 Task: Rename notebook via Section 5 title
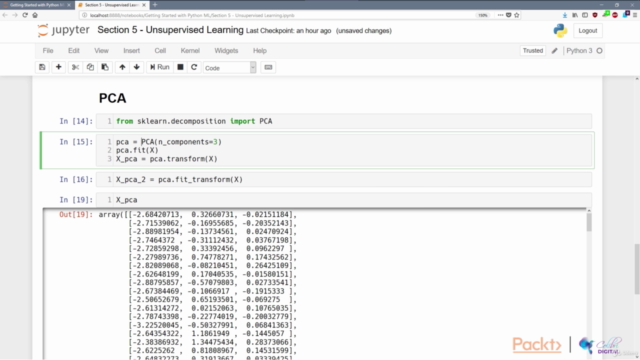(170, 30)
